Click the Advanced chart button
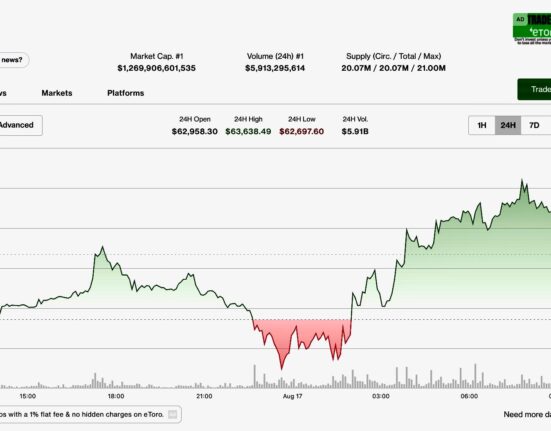The height and width of the screenshot is (431, 551). 19,125
